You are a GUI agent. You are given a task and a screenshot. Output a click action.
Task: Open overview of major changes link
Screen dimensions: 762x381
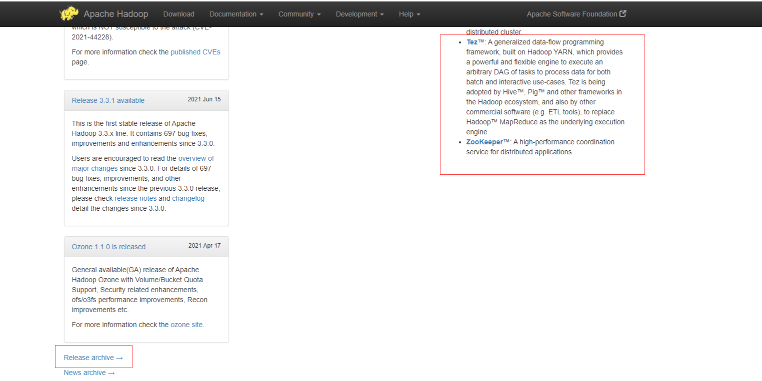pyautogui.click(x=142, y=163)
